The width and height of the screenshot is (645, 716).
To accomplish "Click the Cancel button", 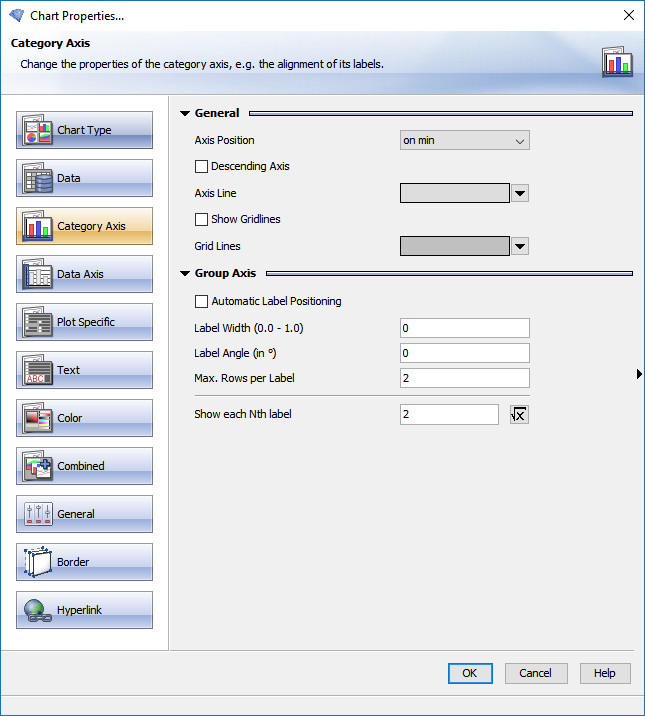I will coord(535,673).
